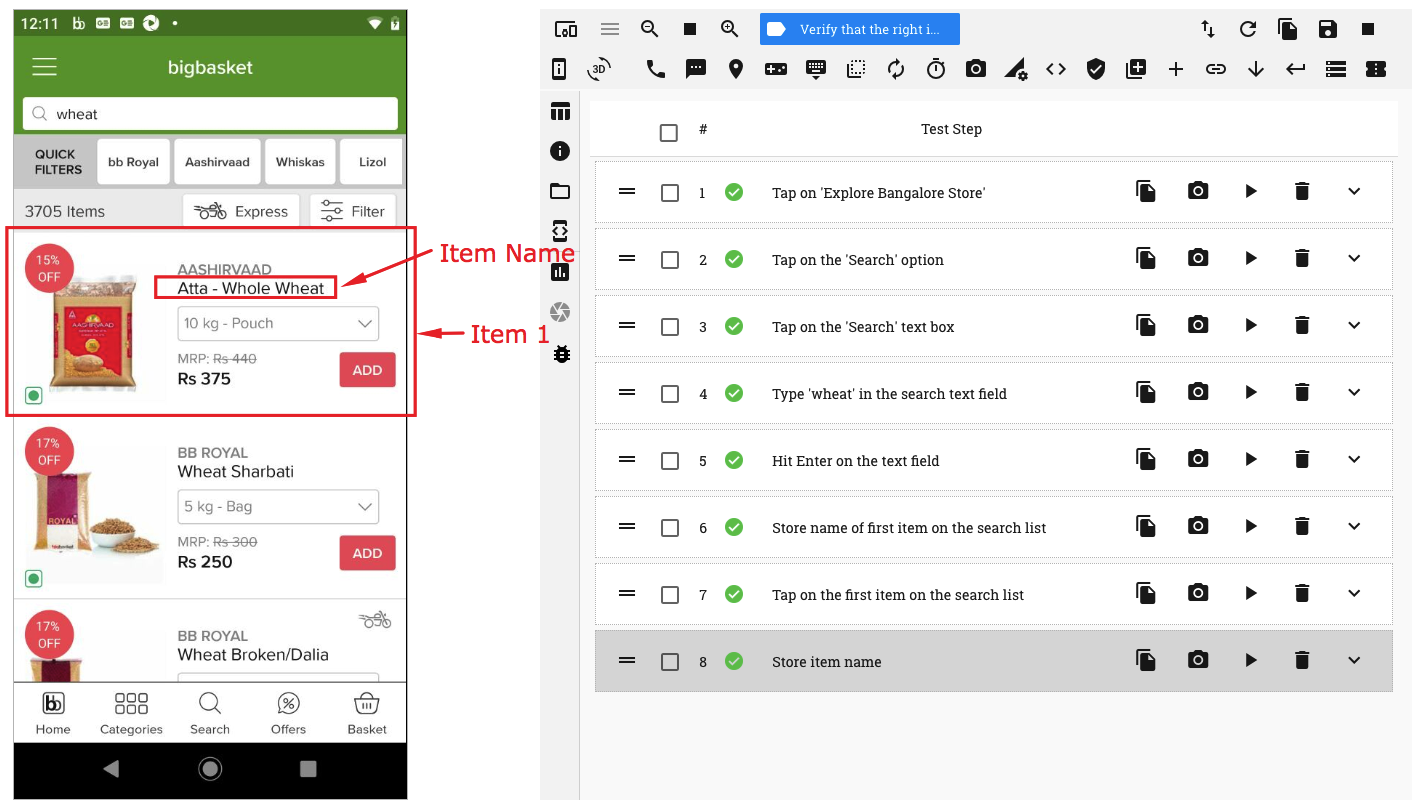Image resolution: width=1416 pixels, height=808 pixels.
Task: Click the Express delivery button
Action: pos(243,211)
